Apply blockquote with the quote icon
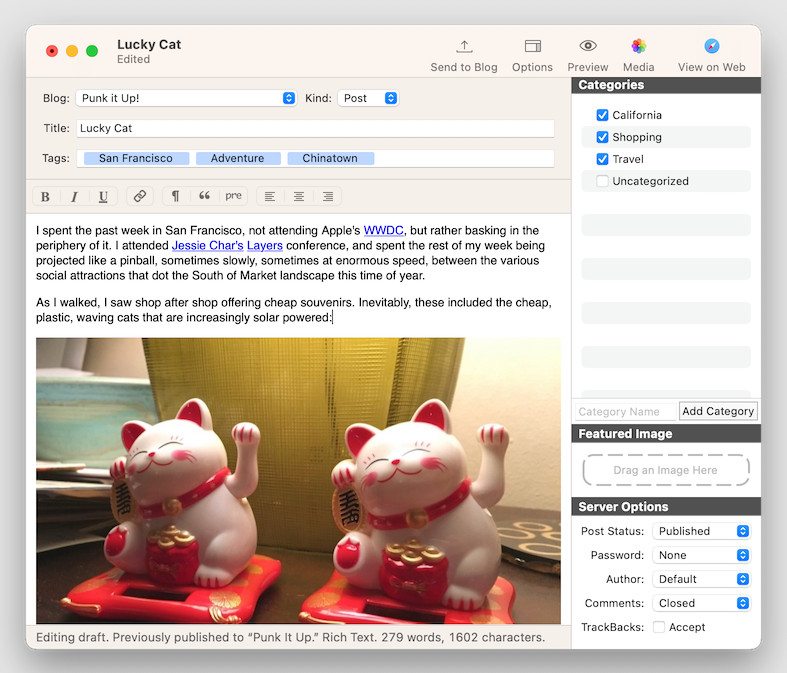This screenshot has height=673, width=787. 204,196
